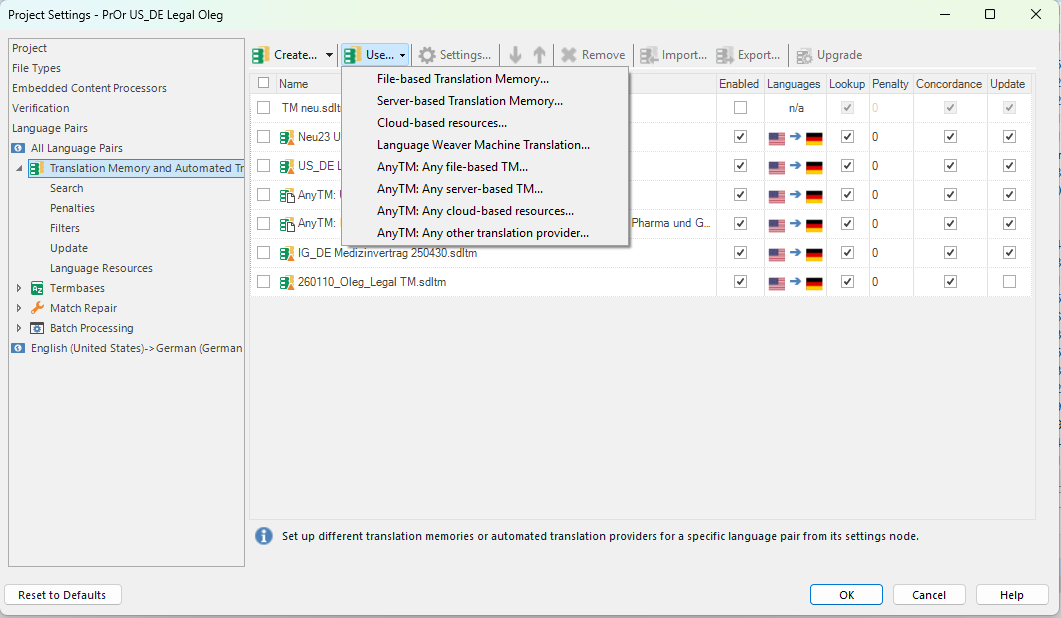
Task: Click the Reset to Defaults button
Action: pyautogui.click(x=62, y=594)
